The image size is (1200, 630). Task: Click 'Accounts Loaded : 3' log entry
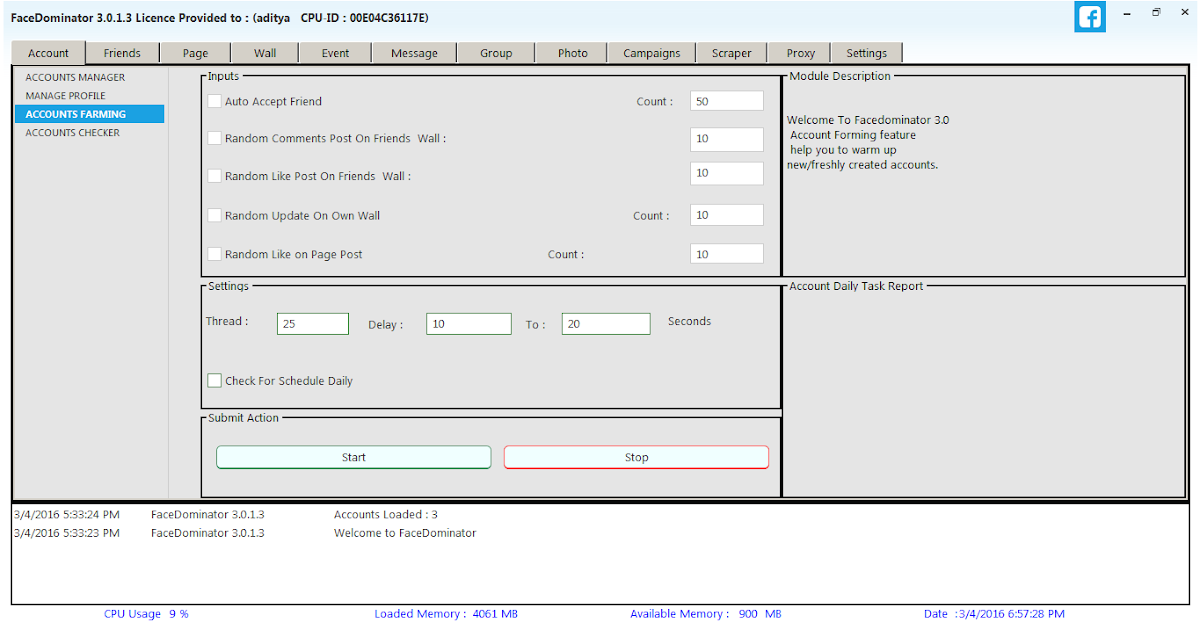pyautogui.click(x=386, y=514)
